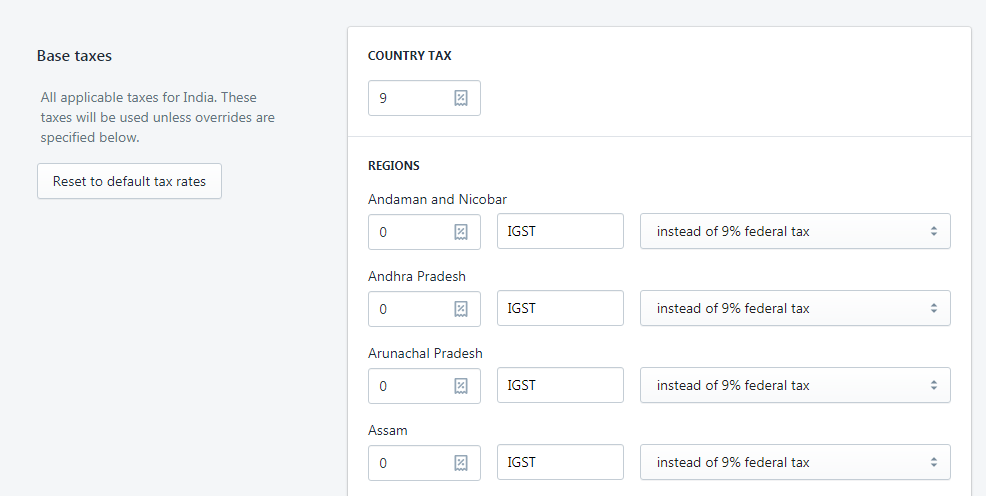Click Andhra Pradesh IGST tax name field

560,308
